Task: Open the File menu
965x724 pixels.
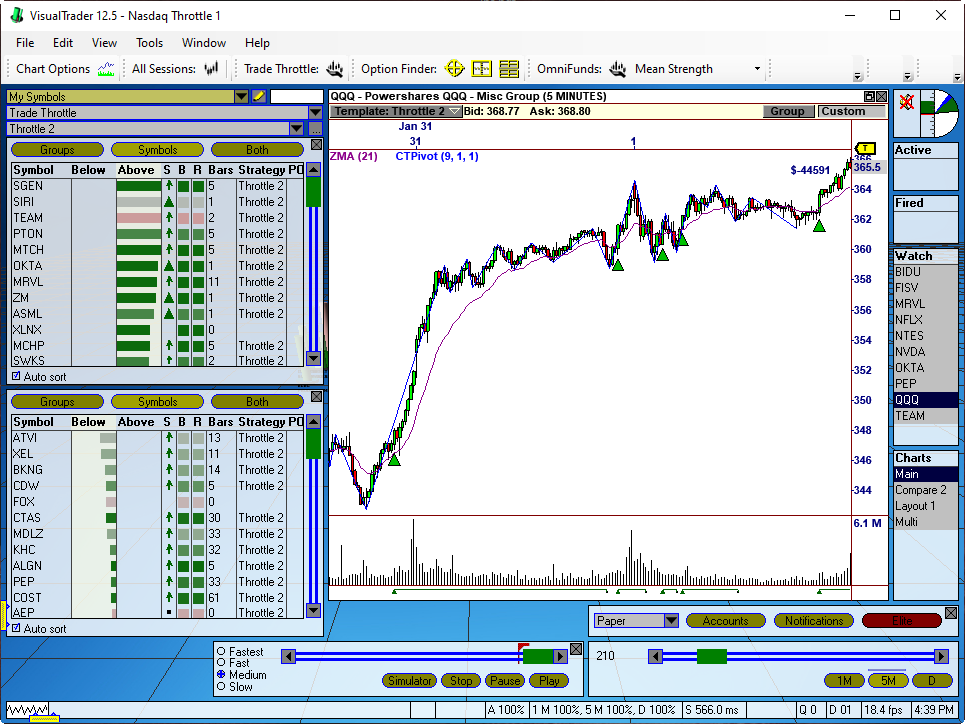Action: coord(25,42)
